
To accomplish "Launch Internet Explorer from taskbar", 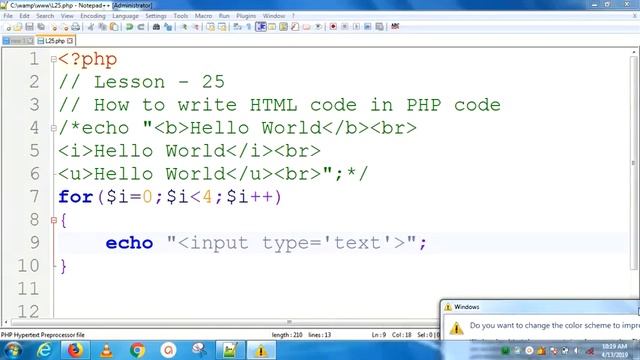I will 44,350.
